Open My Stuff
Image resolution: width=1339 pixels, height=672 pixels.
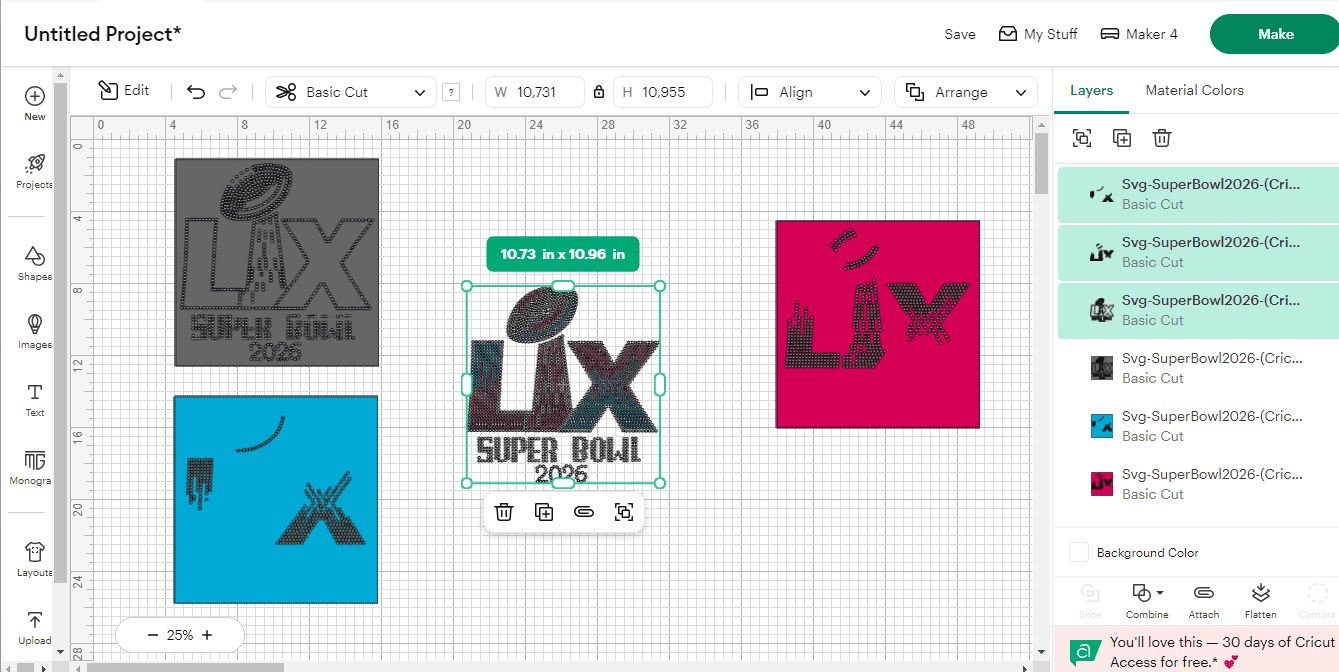pos(1038,34)
